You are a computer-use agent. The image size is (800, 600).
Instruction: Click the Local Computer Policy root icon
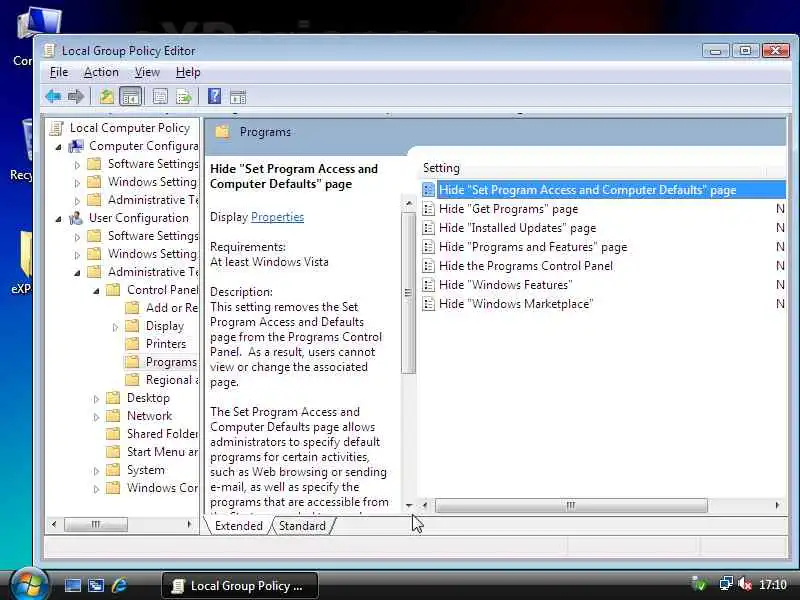57,128
